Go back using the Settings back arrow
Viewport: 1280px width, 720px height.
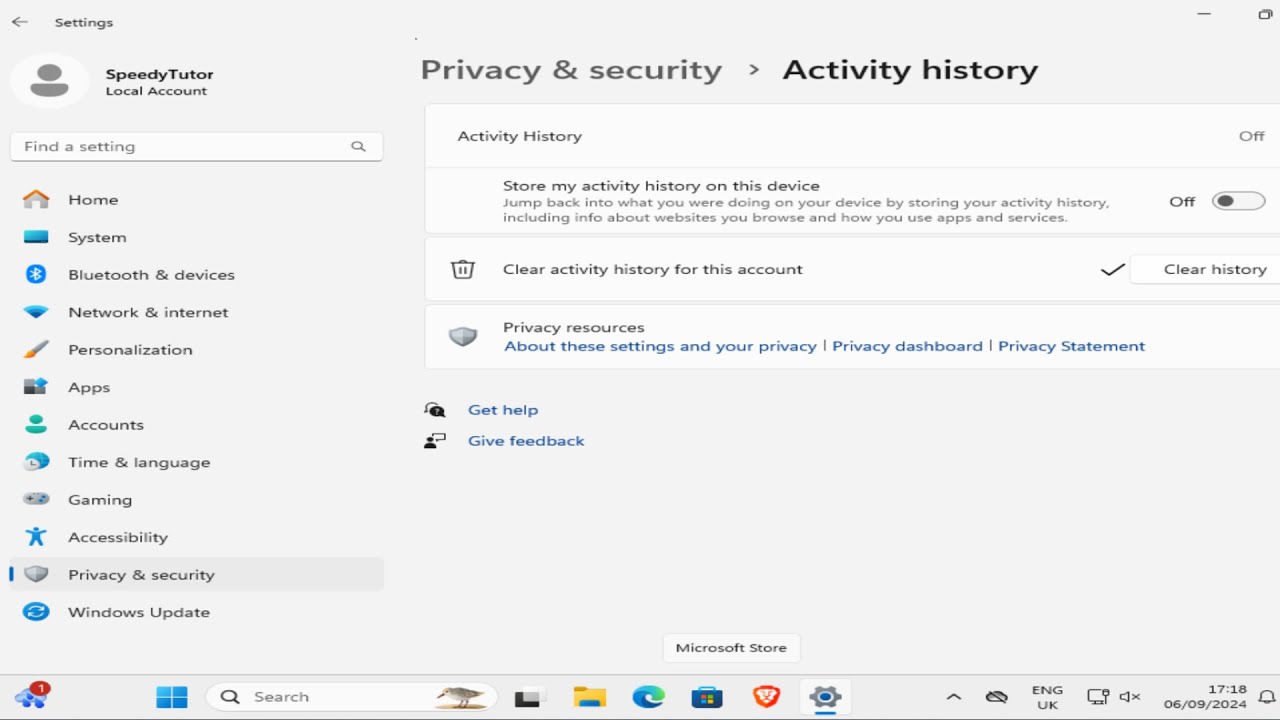(20, 22)
